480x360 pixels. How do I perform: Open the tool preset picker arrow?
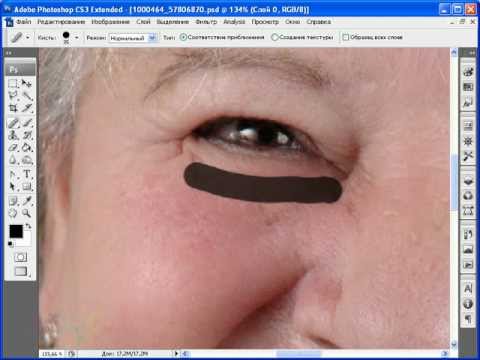(x=28, y=38)
